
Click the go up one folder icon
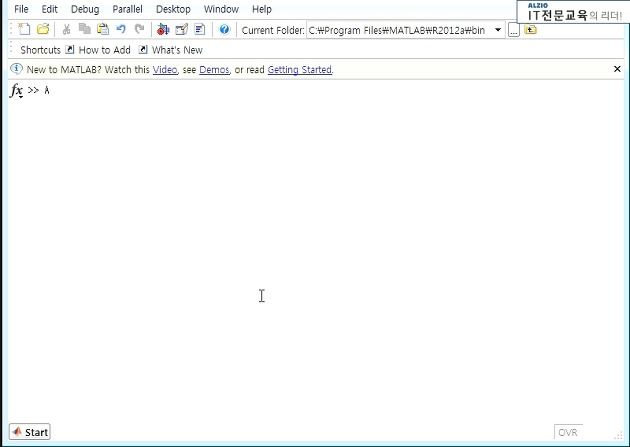pyautogui.click(x=530, y=30)
